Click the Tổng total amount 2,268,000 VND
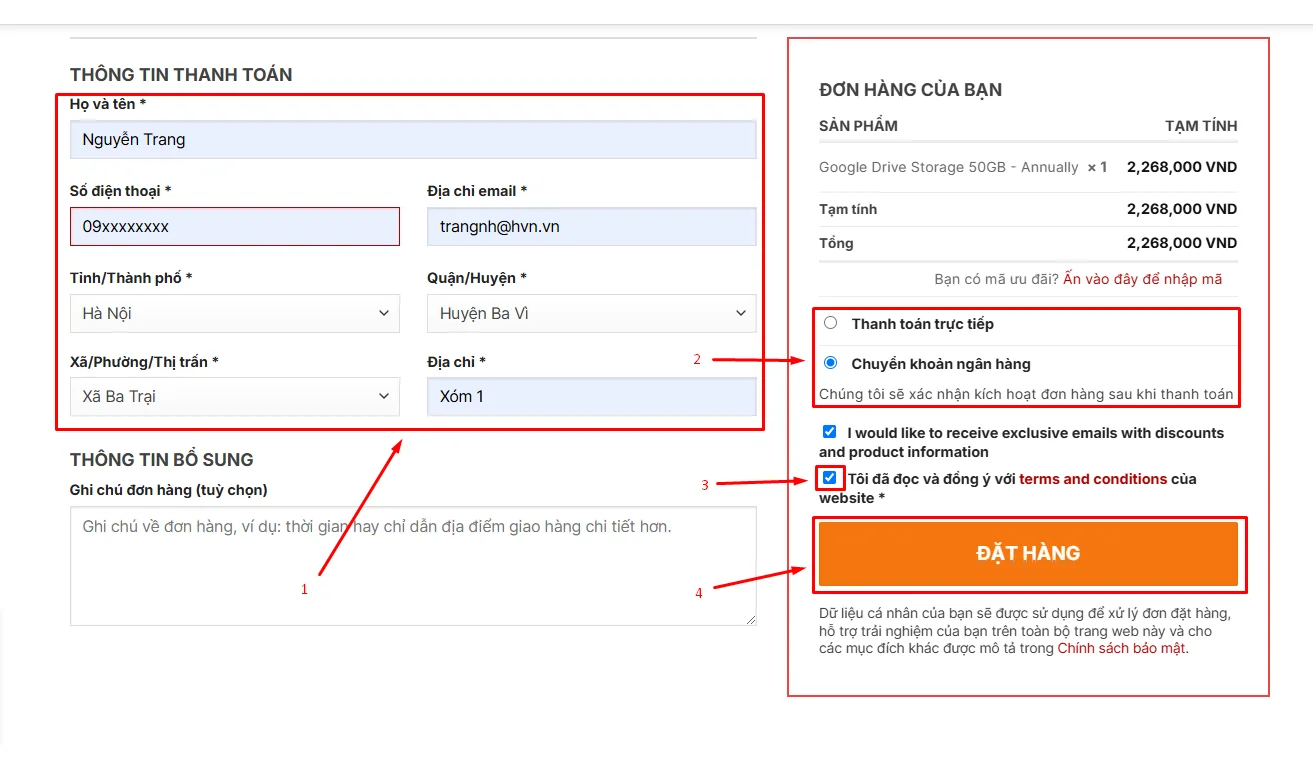Viewport: 1313px width, 777px height. click(1181, 243)
